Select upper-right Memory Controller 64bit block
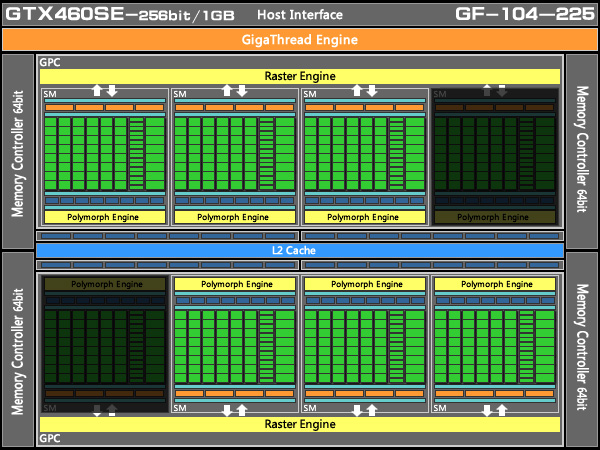This screenshot has height=450, width=600. pos(582,152)
